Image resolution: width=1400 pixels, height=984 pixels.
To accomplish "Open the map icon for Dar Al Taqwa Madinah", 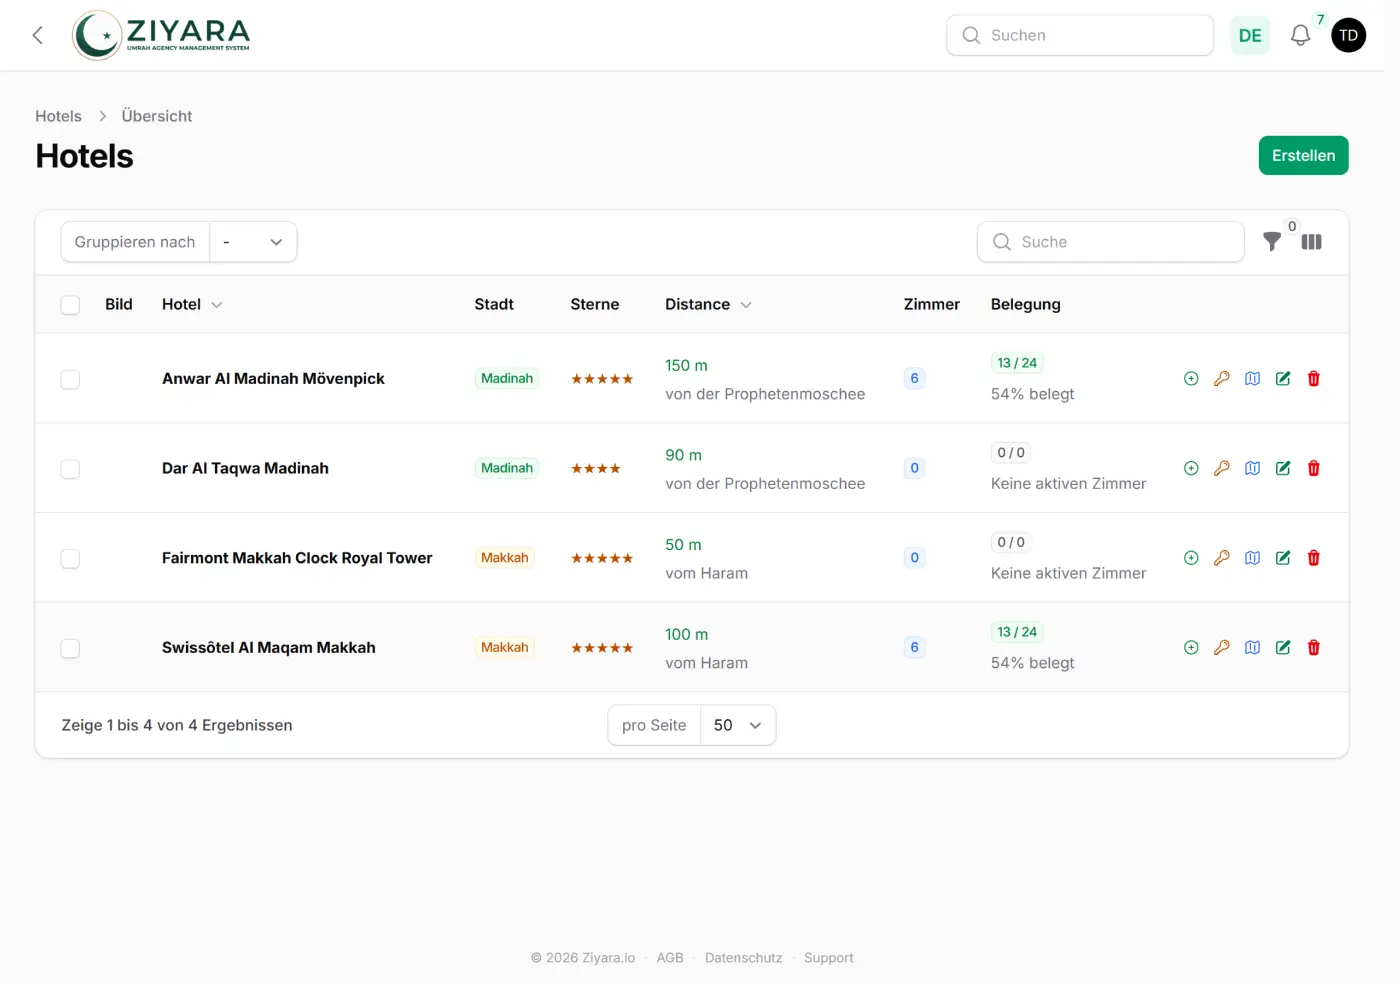I will (x=1252, y=468).
